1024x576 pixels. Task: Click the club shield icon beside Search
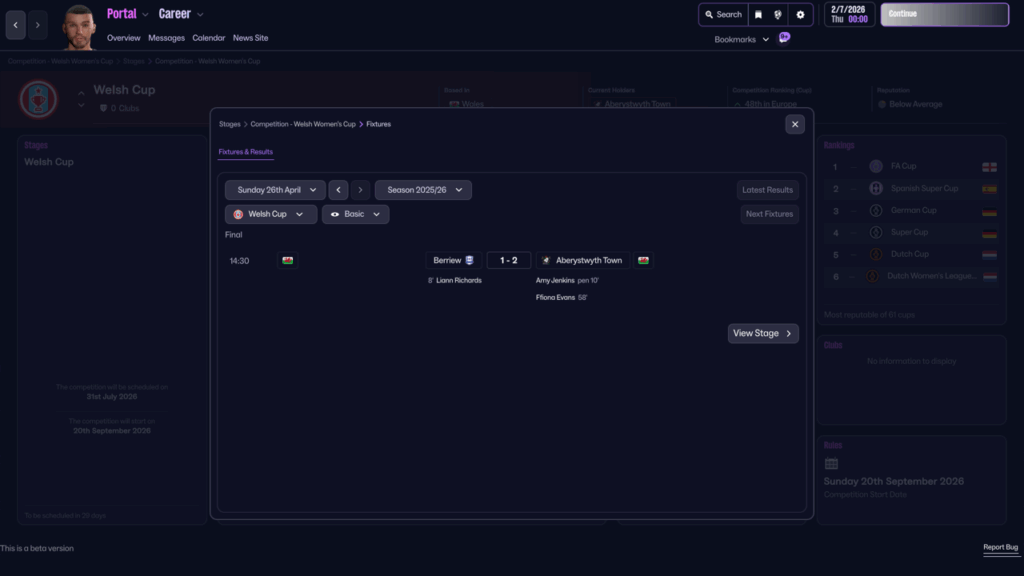[778, 15]
